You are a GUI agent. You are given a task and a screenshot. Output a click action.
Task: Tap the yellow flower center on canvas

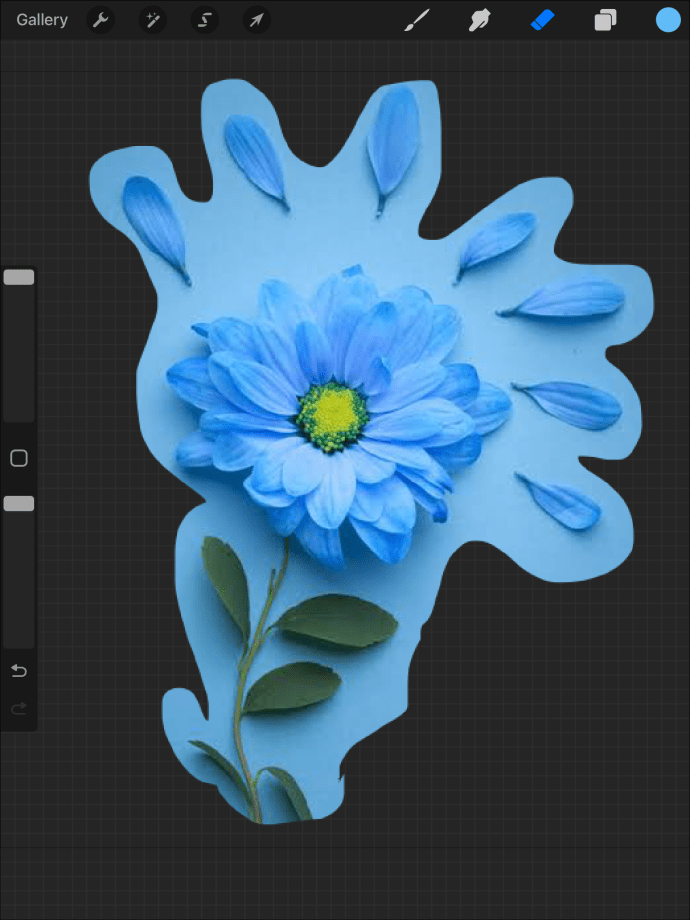point(333,417)
